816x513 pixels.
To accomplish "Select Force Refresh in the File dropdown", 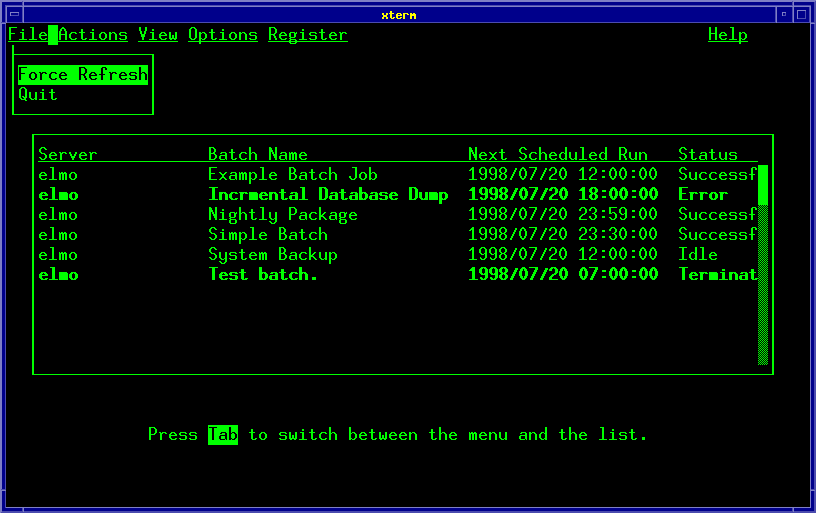I will click(83, 75).
